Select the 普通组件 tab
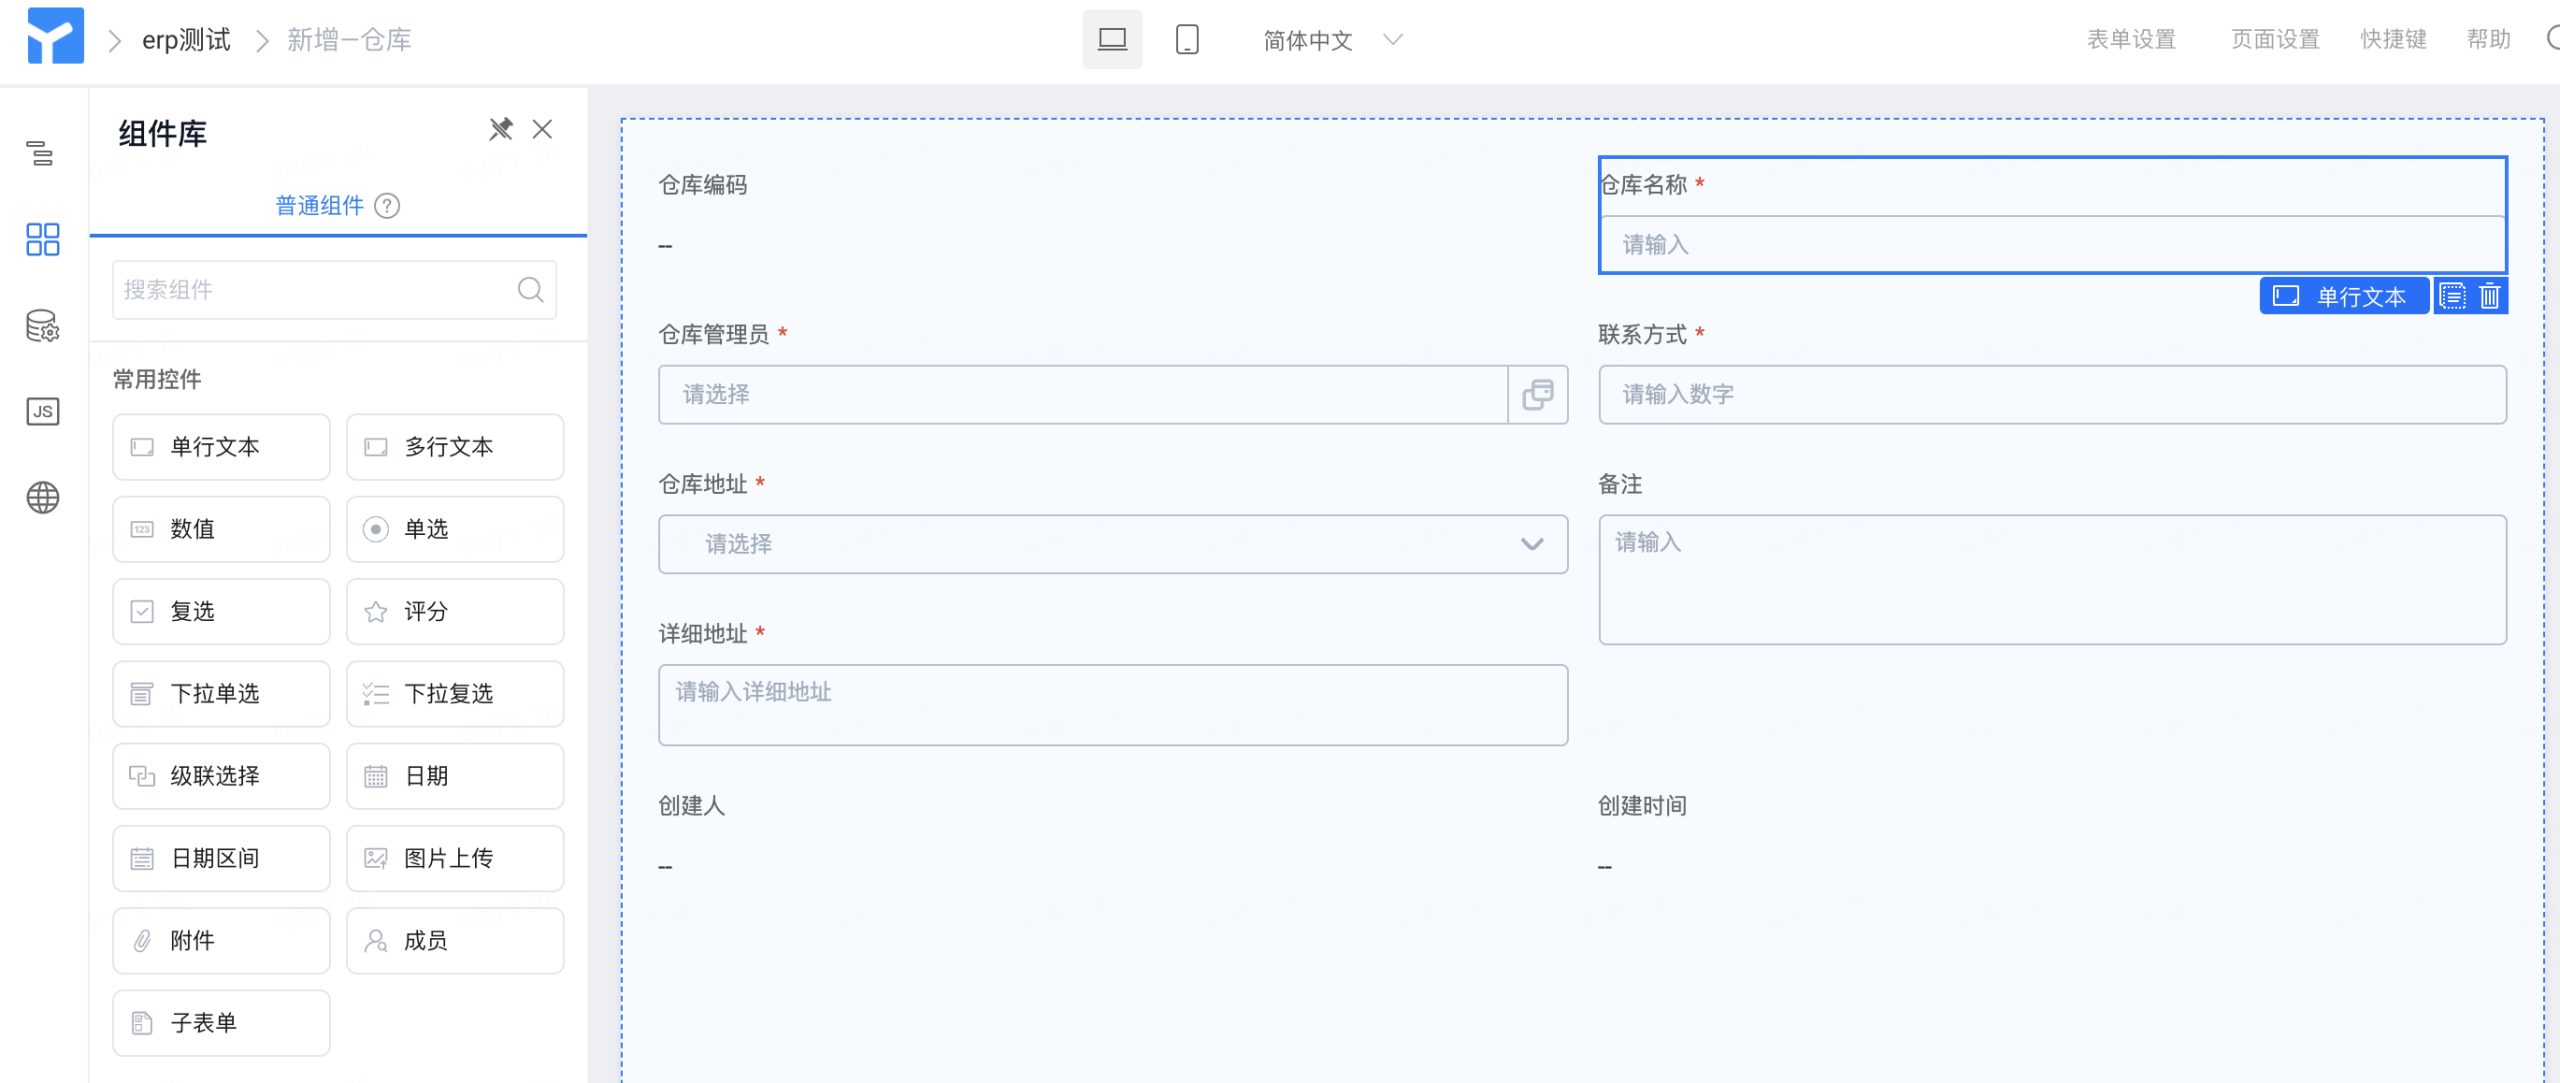This screenshot has height=1083, width=2560. (320, 206)
